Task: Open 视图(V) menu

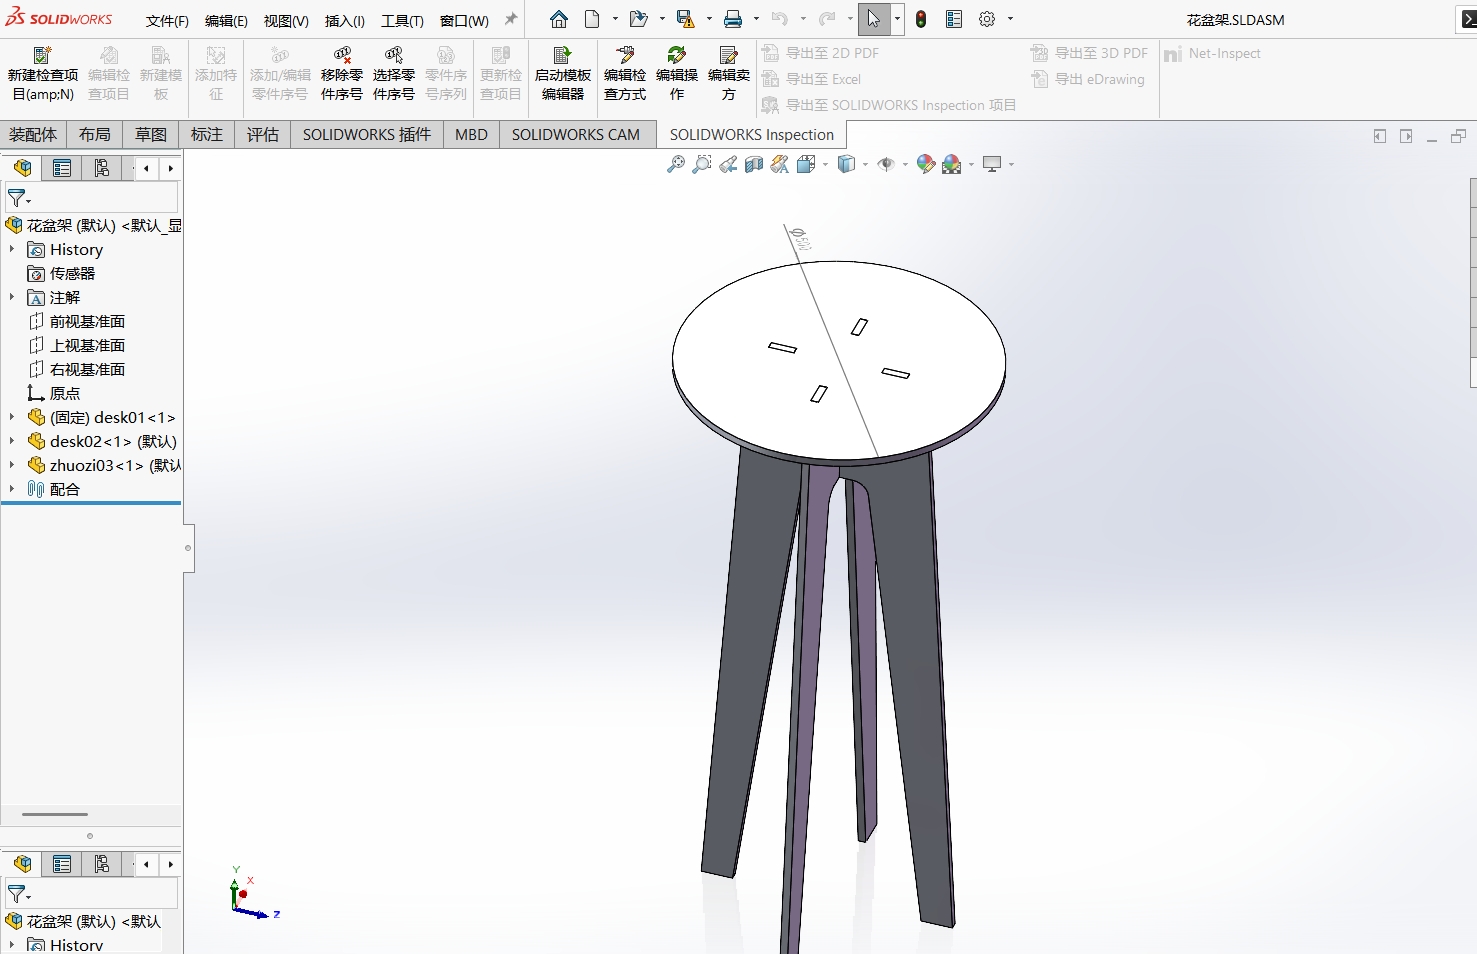Action: 286,20
